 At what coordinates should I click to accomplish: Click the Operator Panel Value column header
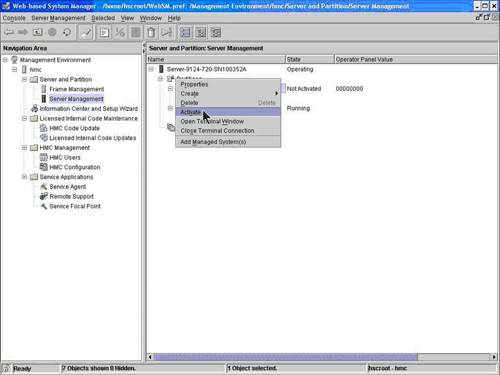pos(416,59)
